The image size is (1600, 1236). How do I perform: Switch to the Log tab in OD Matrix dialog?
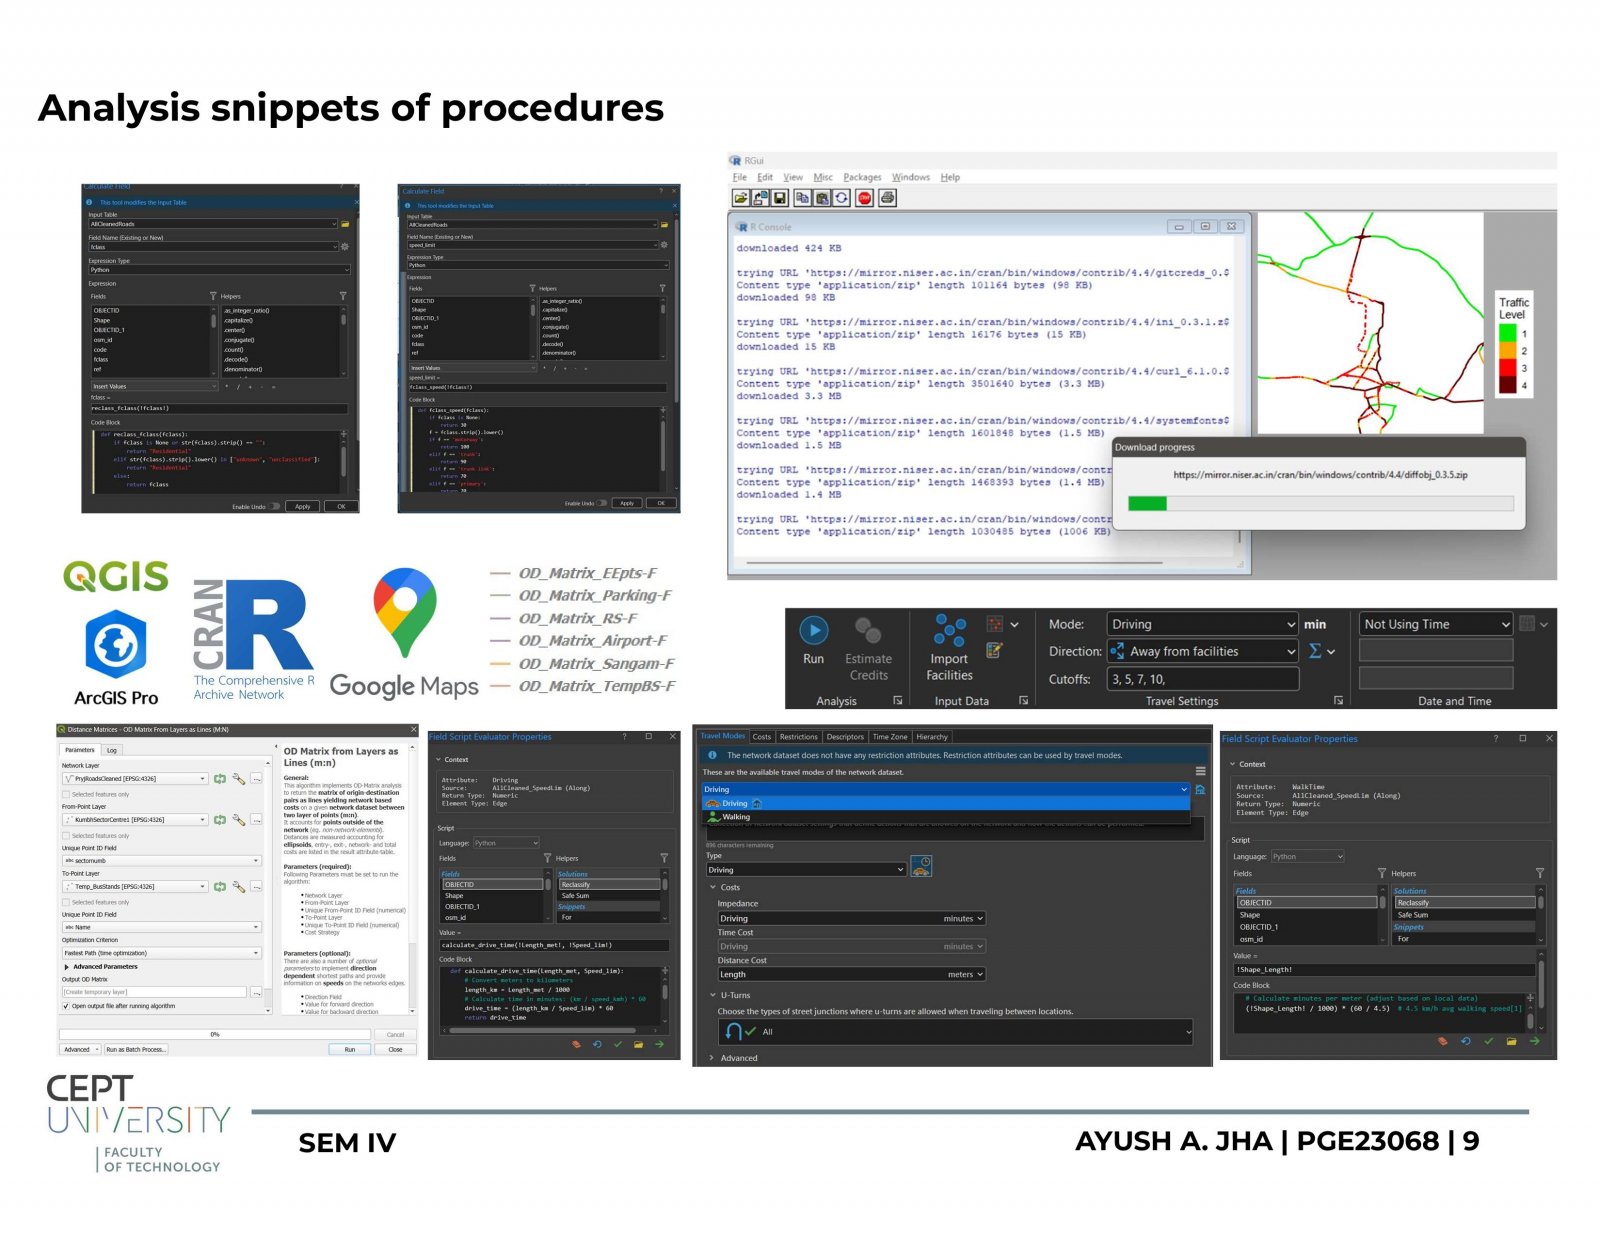(x=112, y=750)
